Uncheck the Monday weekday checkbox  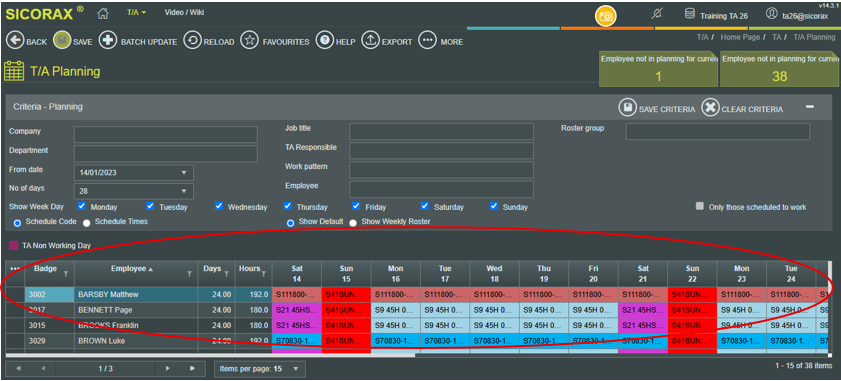[x=82, y=206]
